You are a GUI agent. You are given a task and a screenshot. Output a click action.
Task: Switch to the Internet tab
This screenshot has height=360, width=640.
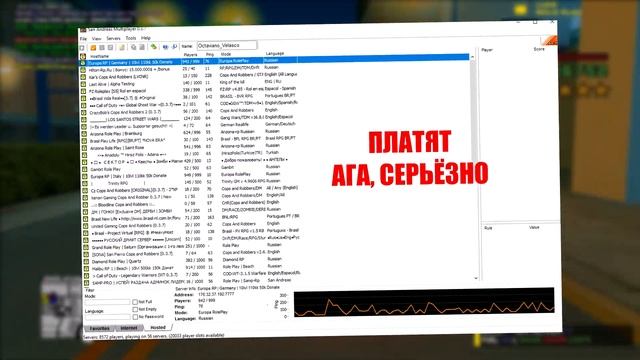129,328
